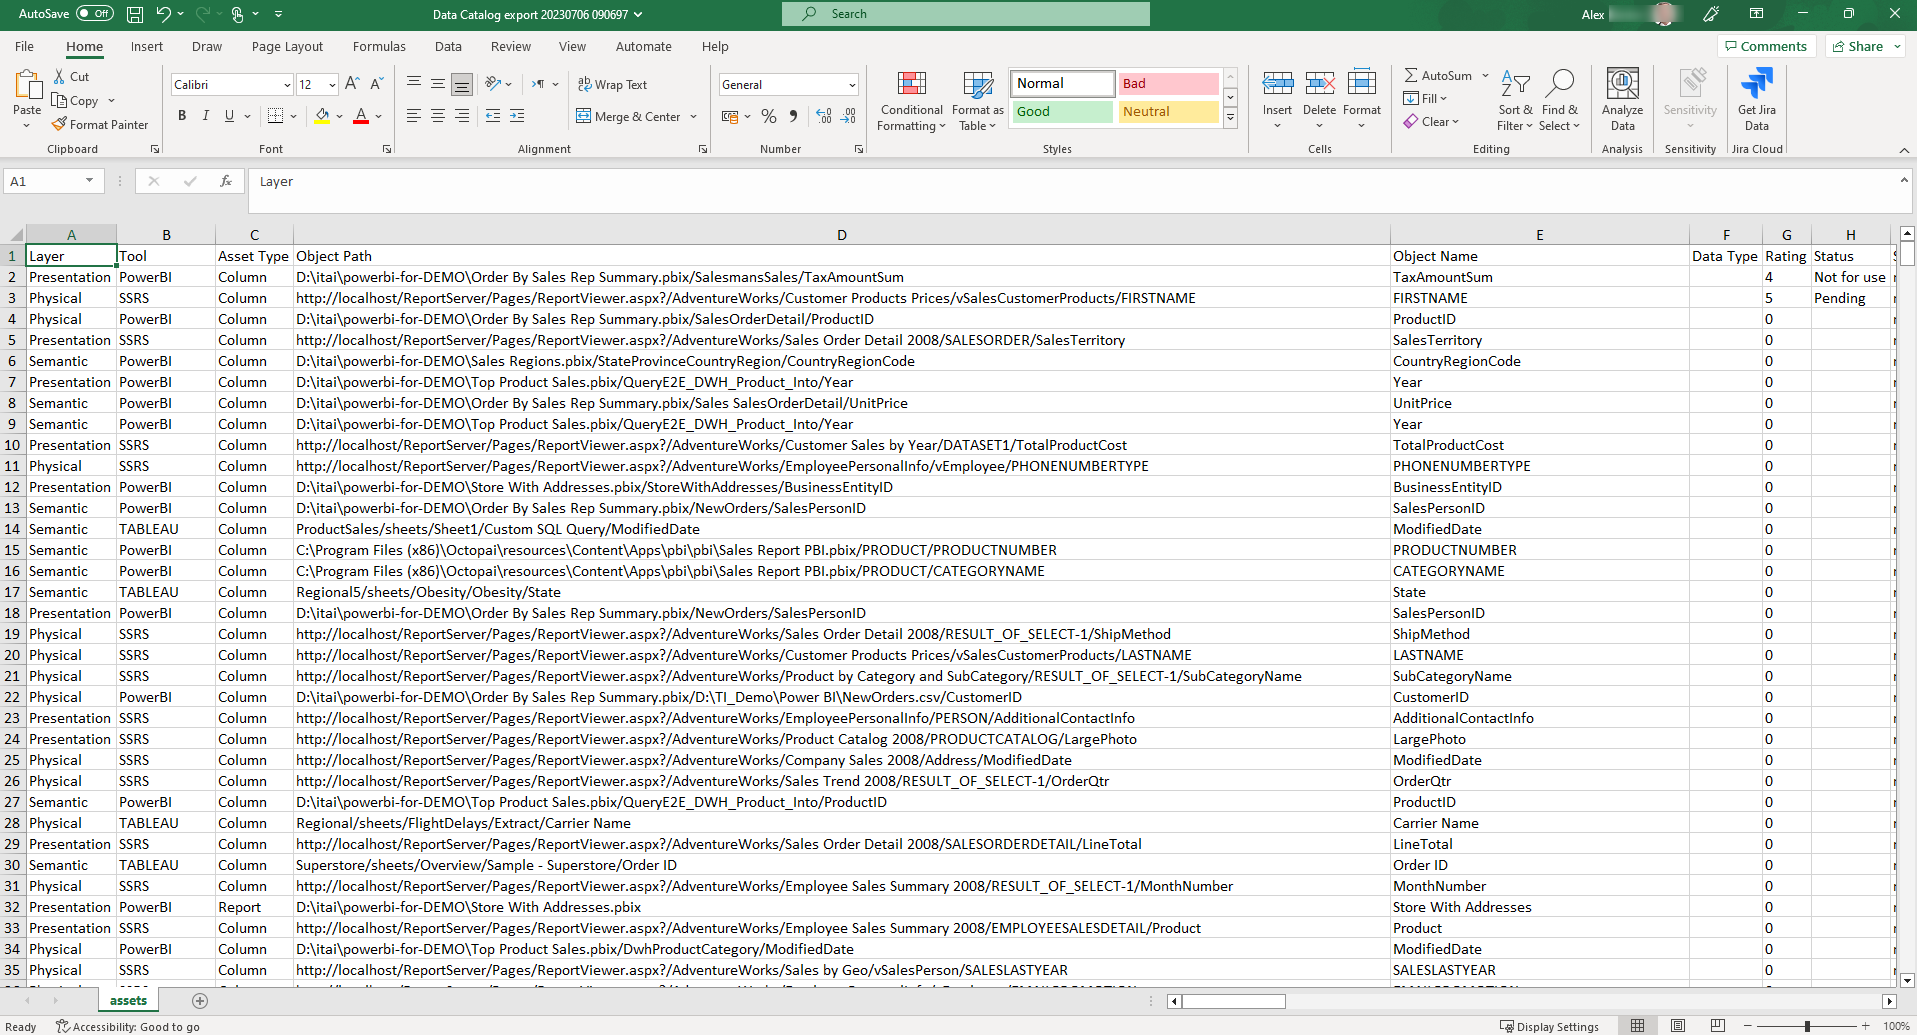The image size is (1917, 1035).
Task: Click the Increase Decimal icon
Action: (824, 116)
